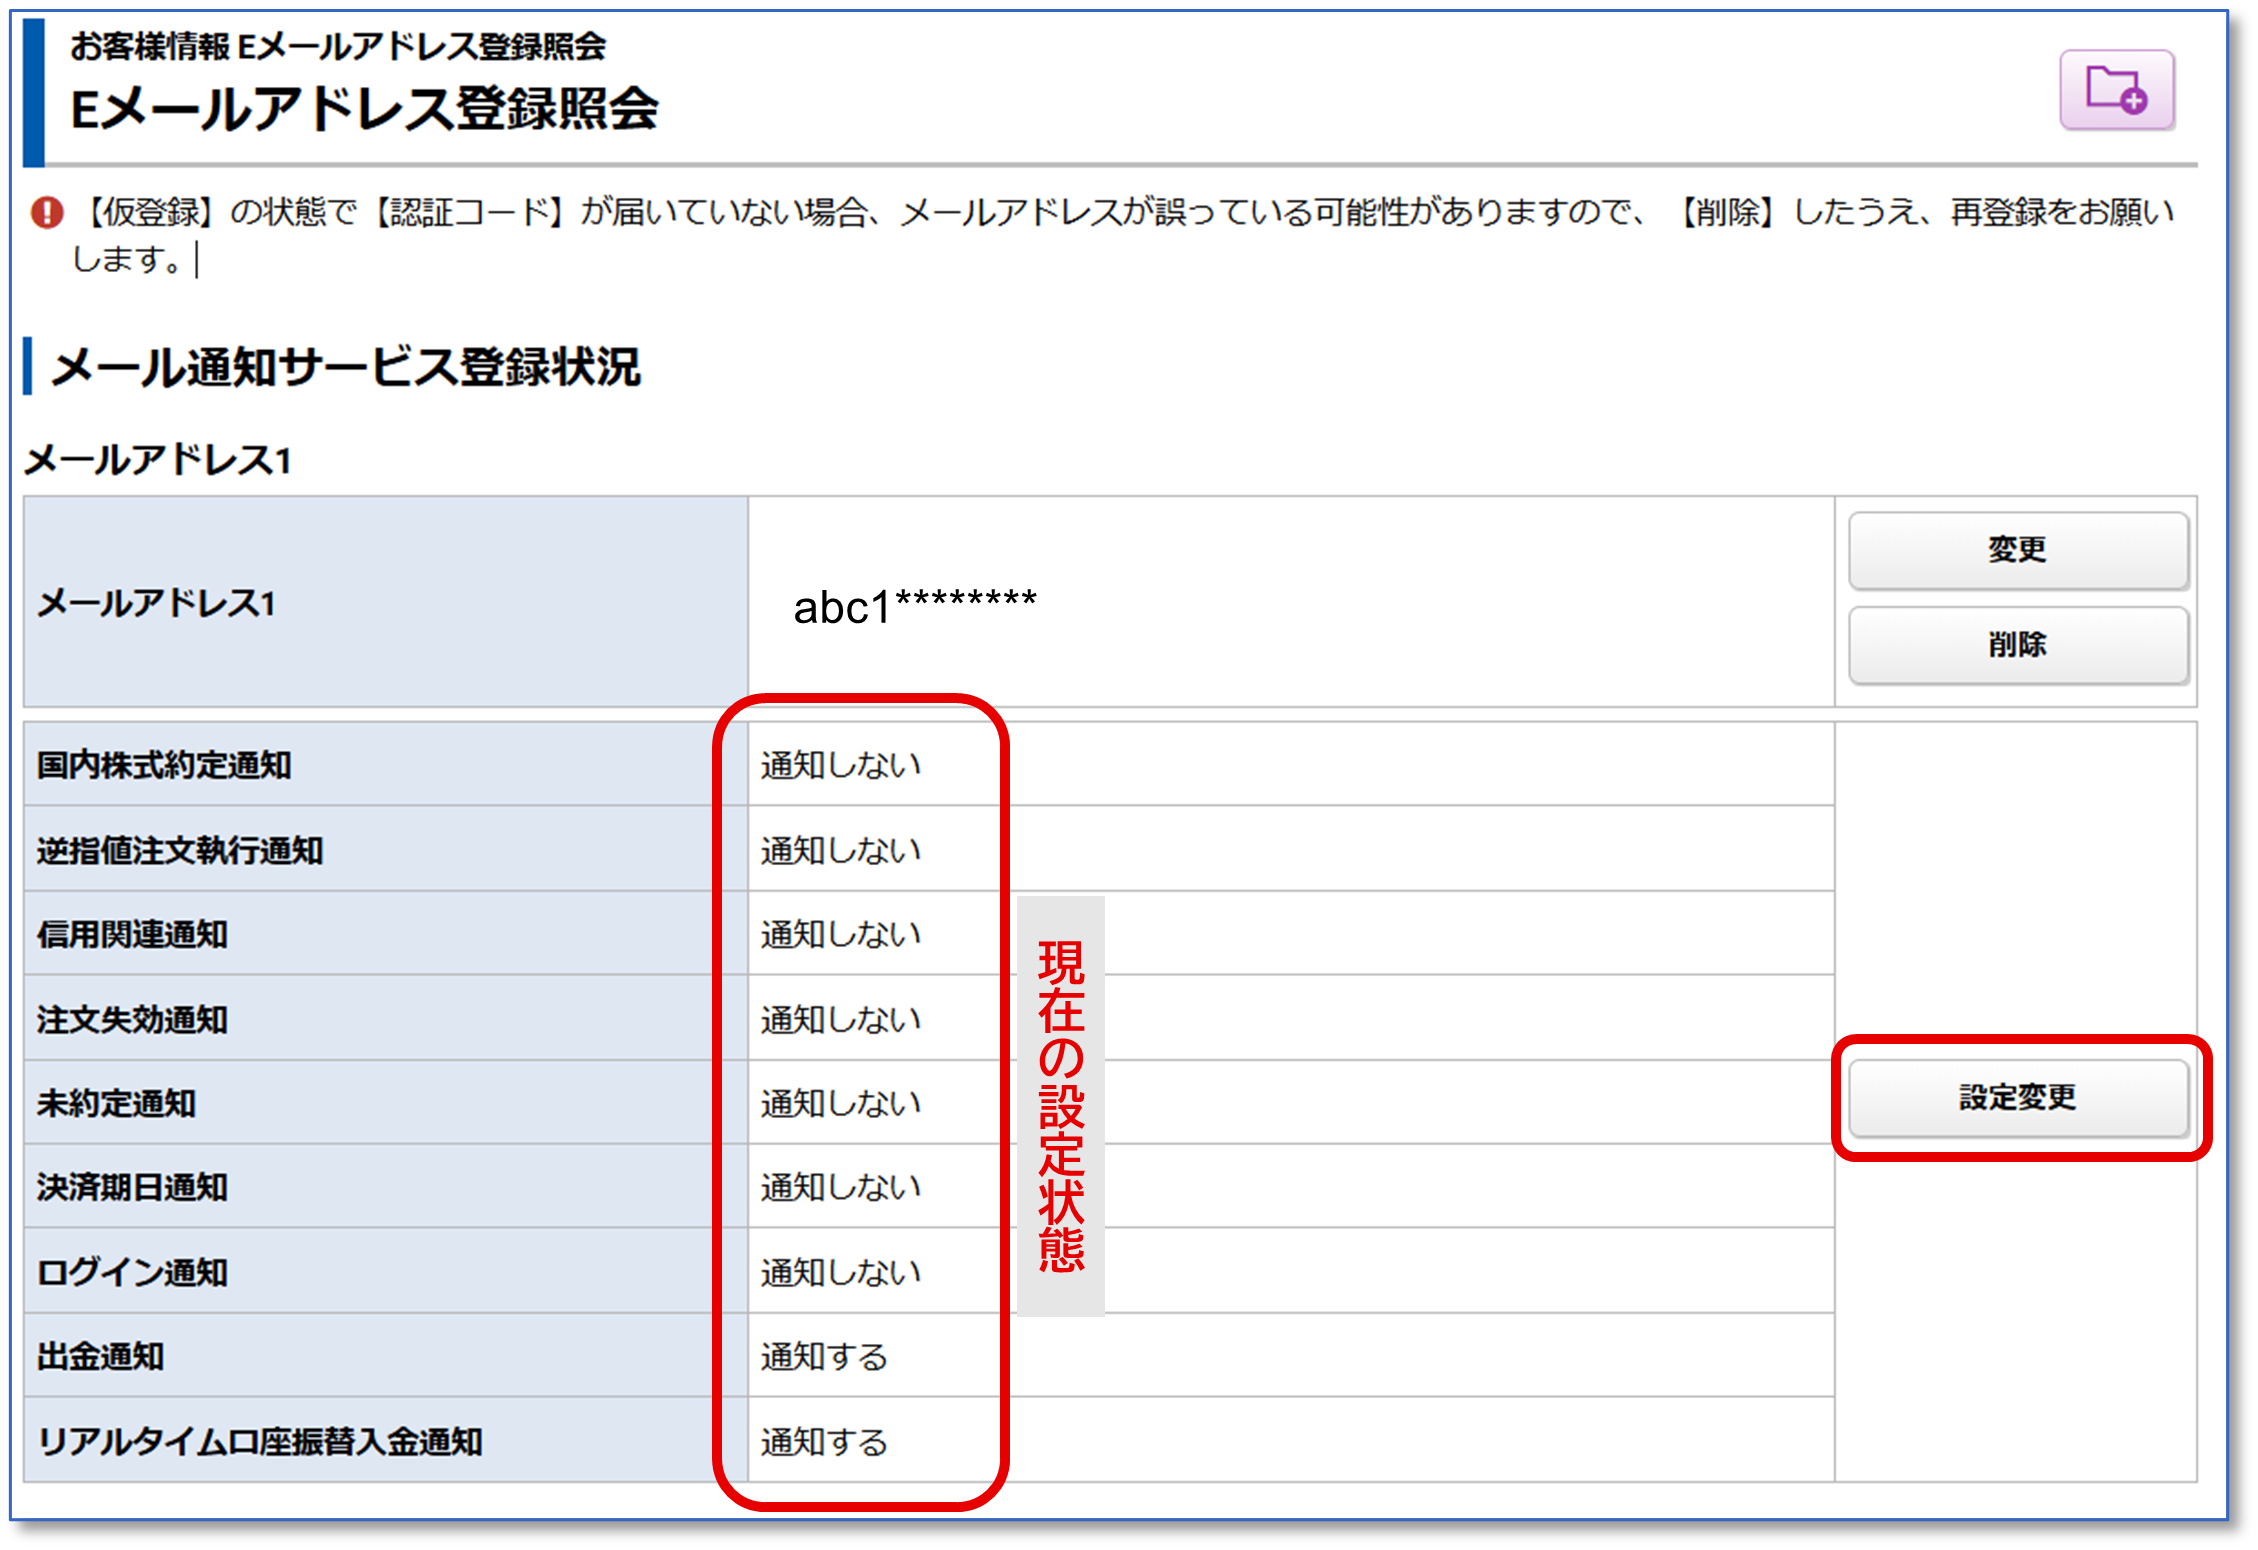
Task: Click the 注文失効通知 row label
Action: (132, 1019)
